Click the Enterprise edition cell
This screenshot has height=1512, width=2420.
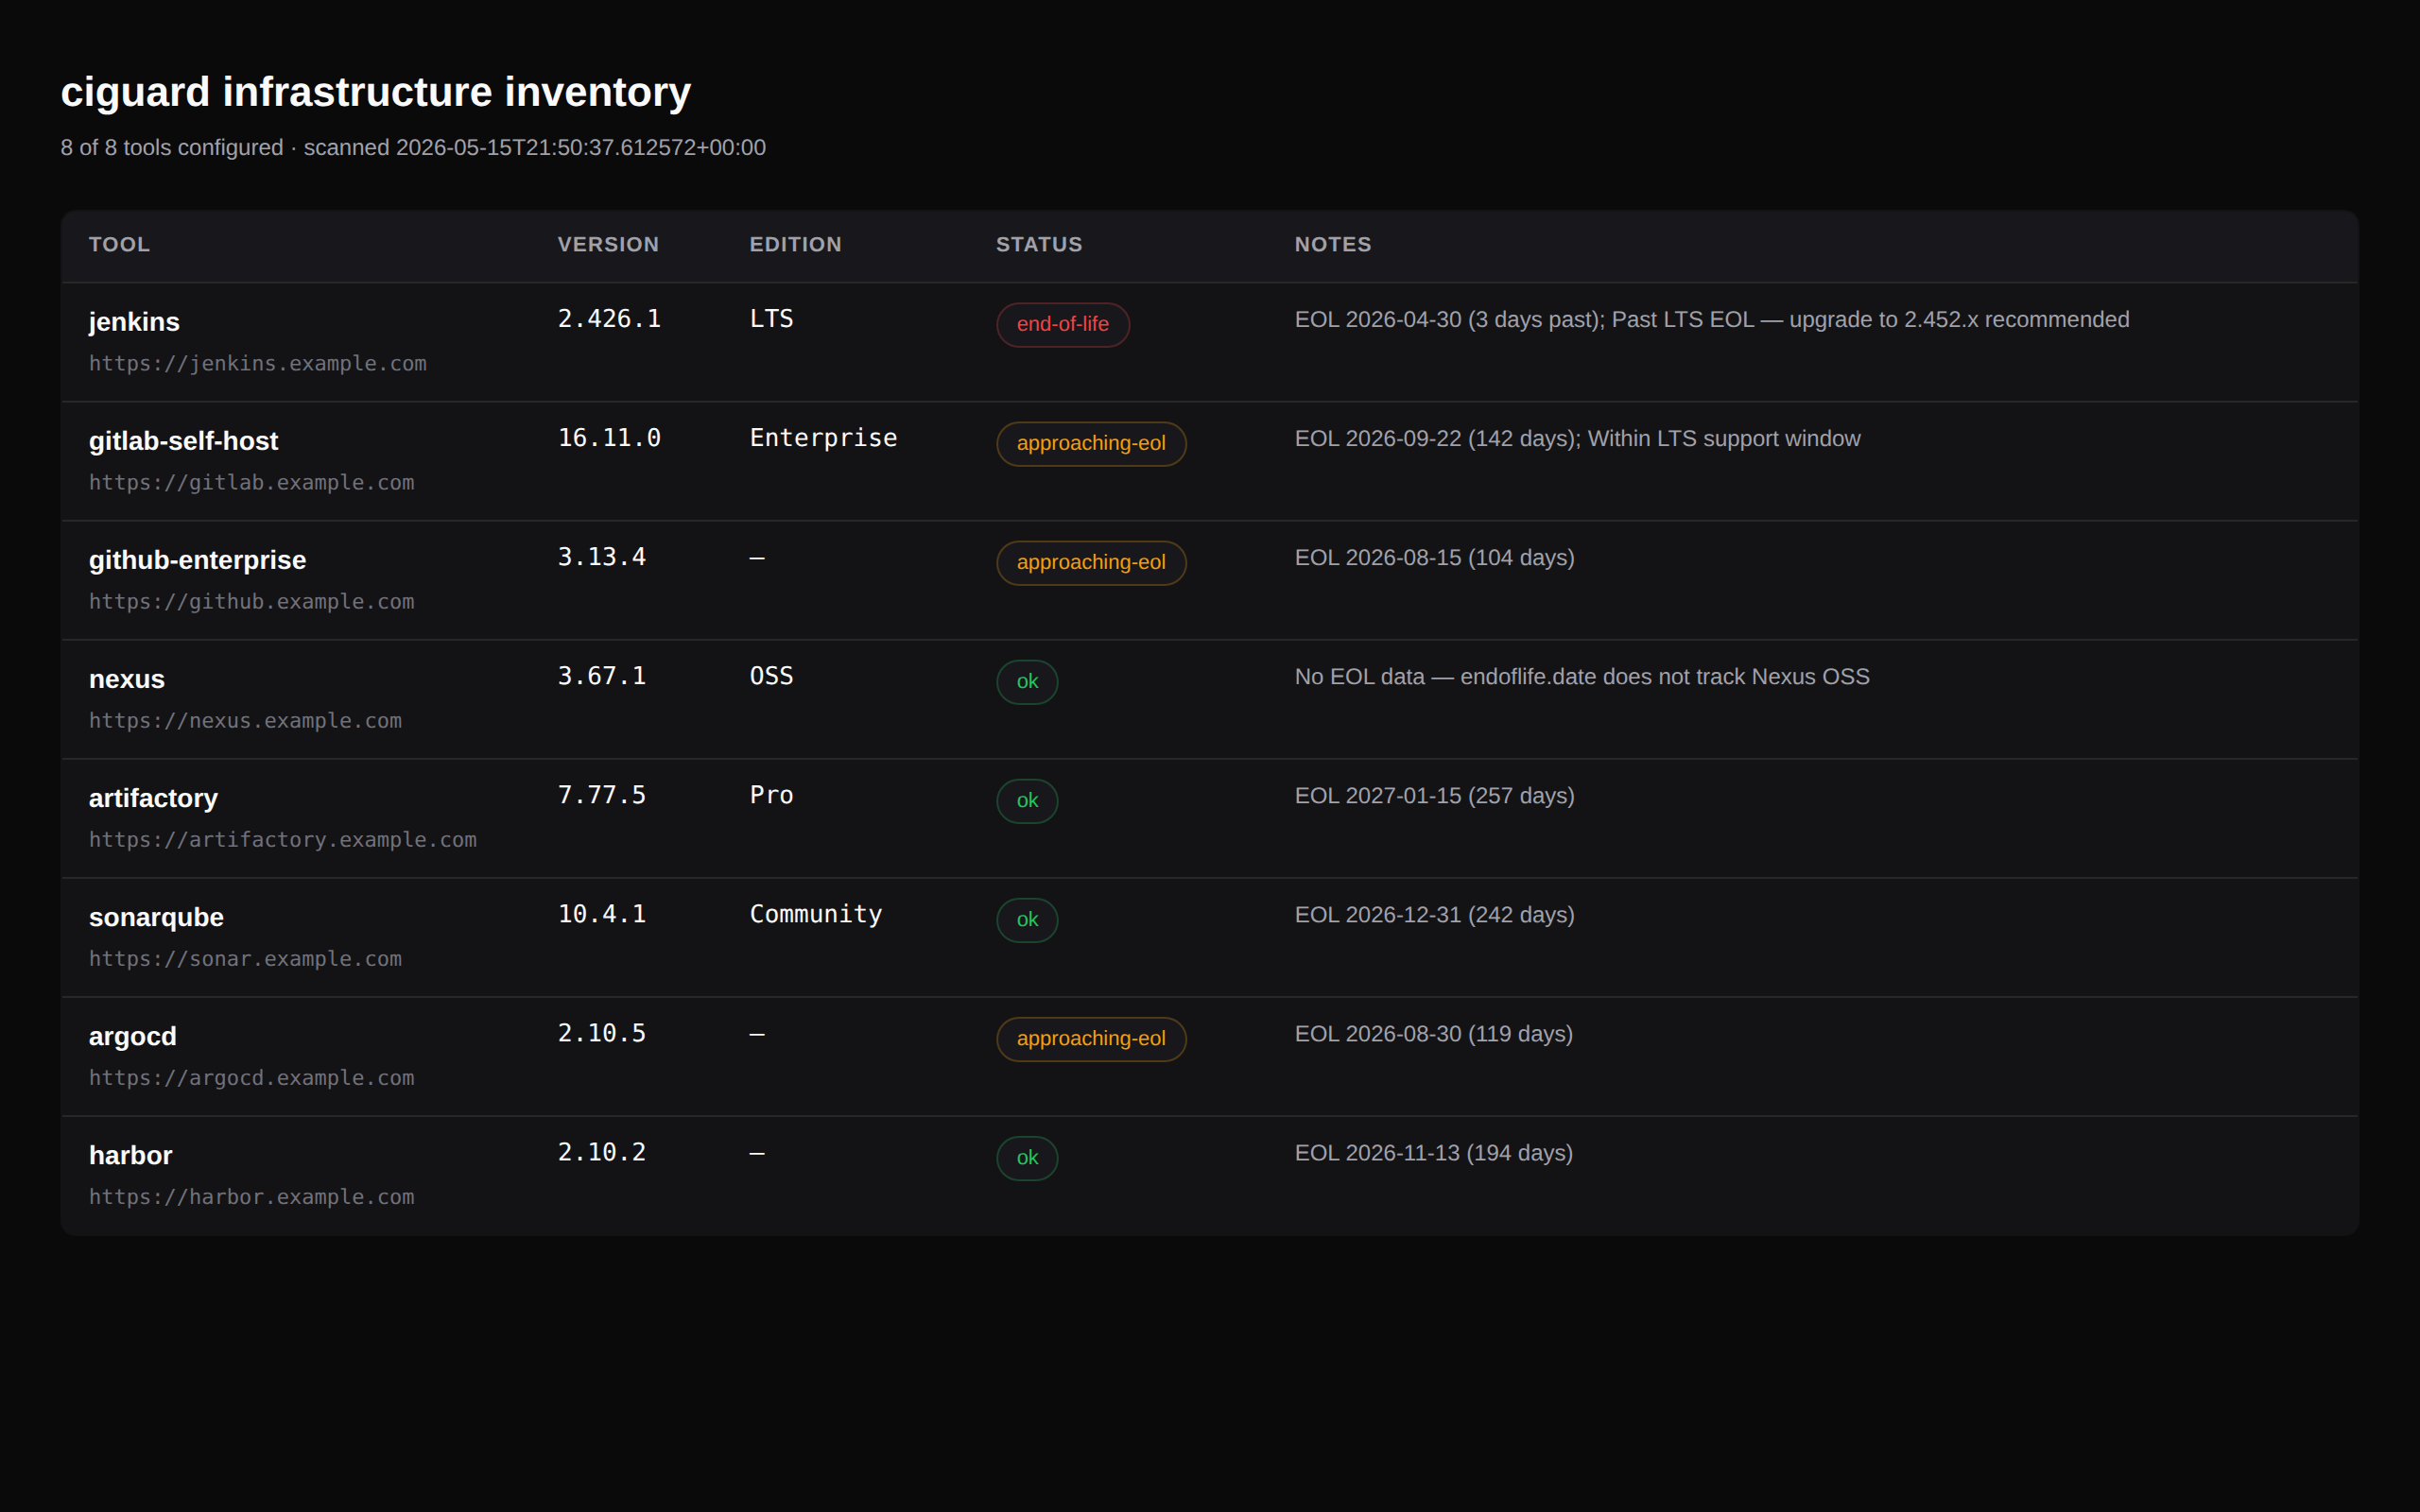point(823,438)
